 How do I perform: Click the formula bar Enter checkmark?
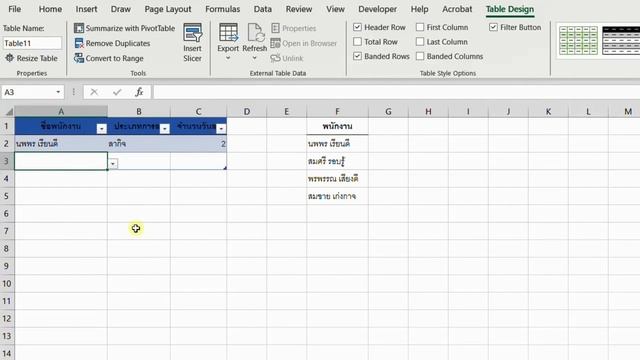click(x=117, y=92)
